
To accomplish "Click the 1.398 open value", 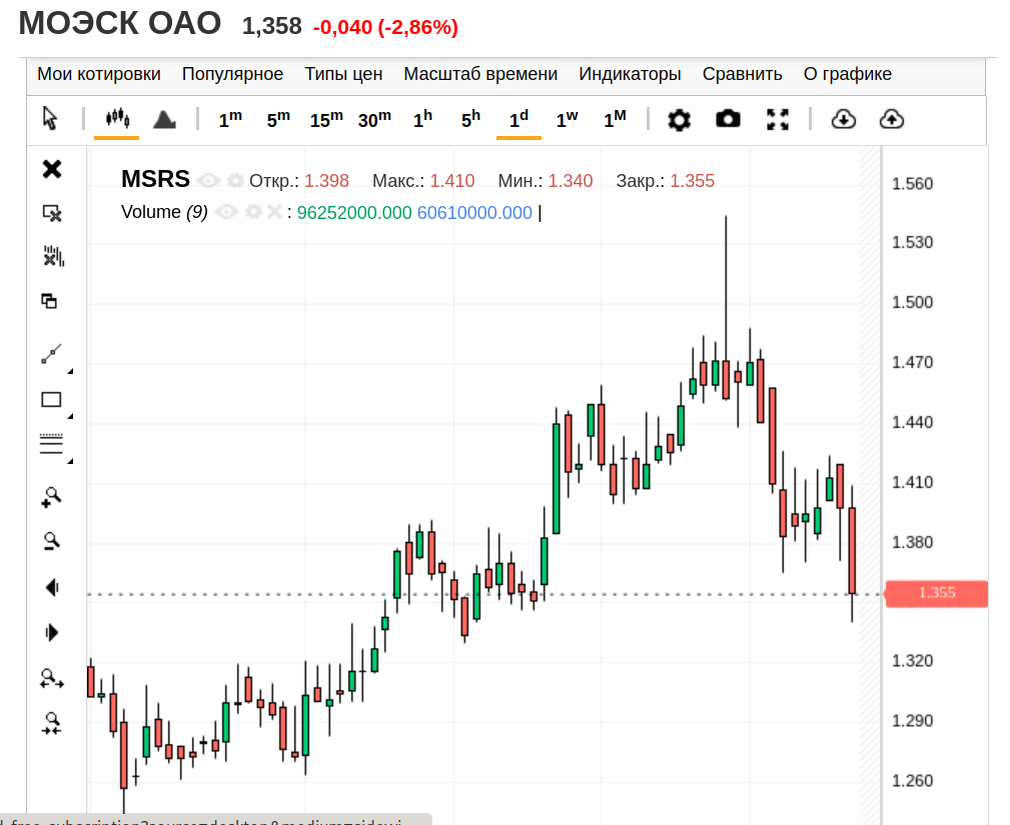I will [x=327, y=181].
